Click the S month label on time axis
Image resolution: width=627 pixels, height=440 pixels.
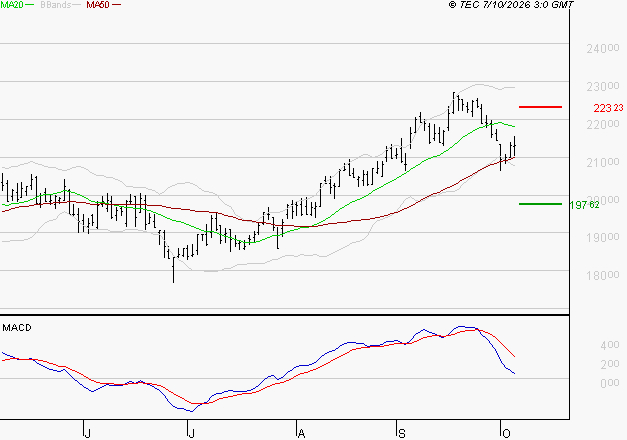coord(402,433)
